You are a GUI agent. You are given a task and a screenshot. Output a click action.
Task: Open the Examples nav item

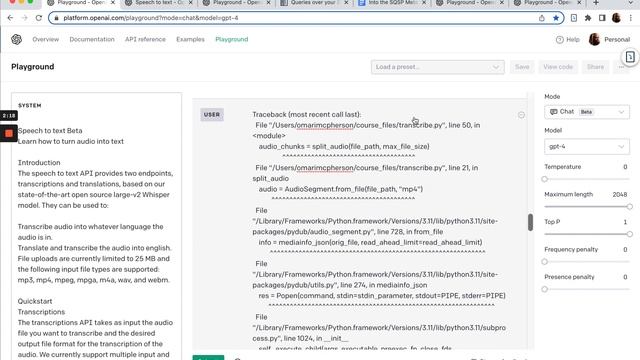pos(190,40)
